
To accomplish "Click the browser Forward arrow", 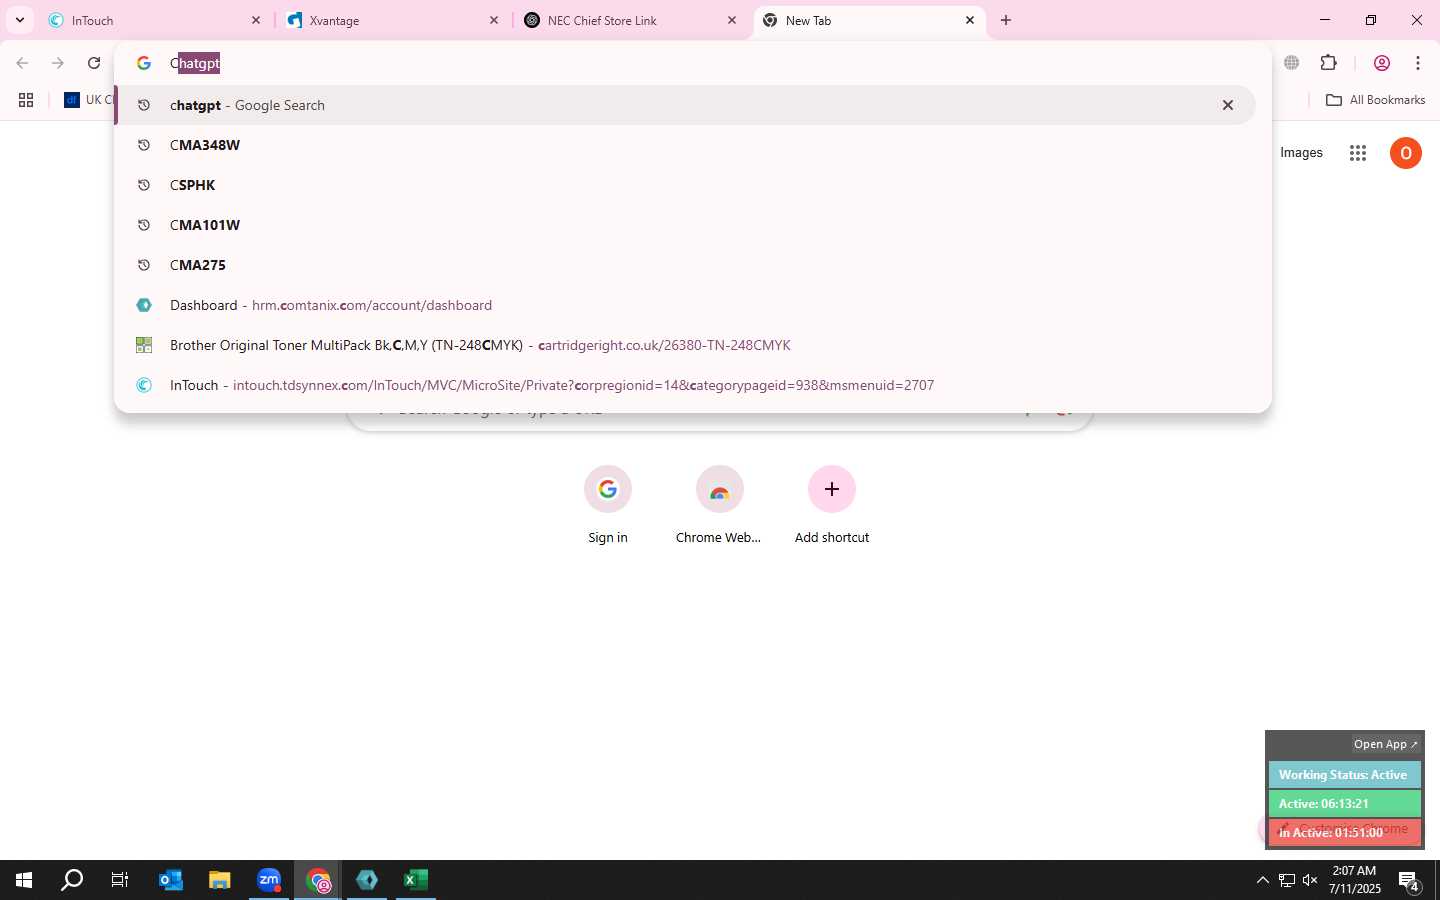I will (58, 63).
